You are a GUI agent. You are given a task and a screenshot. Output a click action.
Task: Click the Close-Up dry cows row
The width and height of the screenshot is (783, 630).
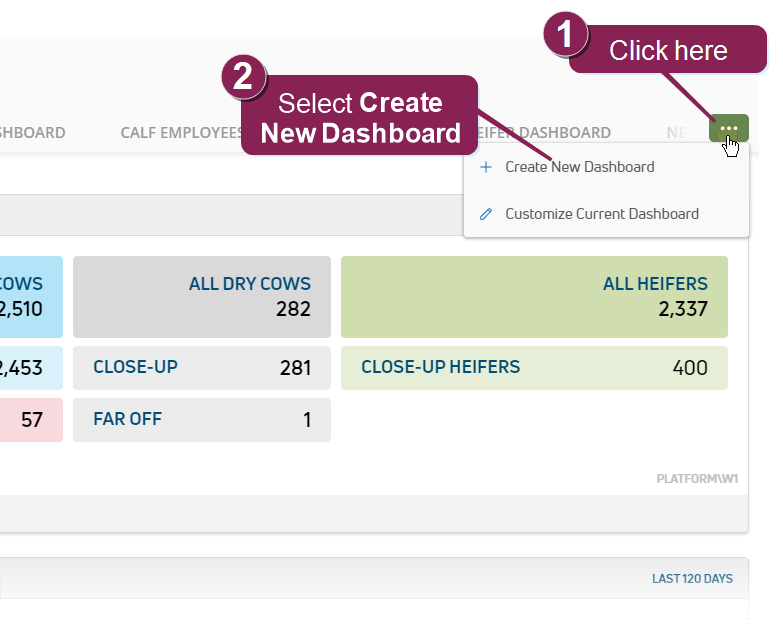click(201, 368)
